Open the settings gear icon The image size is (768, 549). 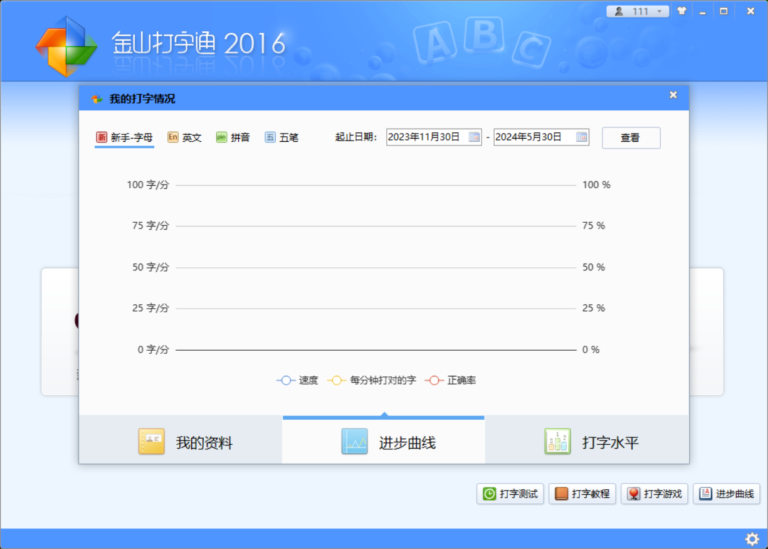coord(752,539)
